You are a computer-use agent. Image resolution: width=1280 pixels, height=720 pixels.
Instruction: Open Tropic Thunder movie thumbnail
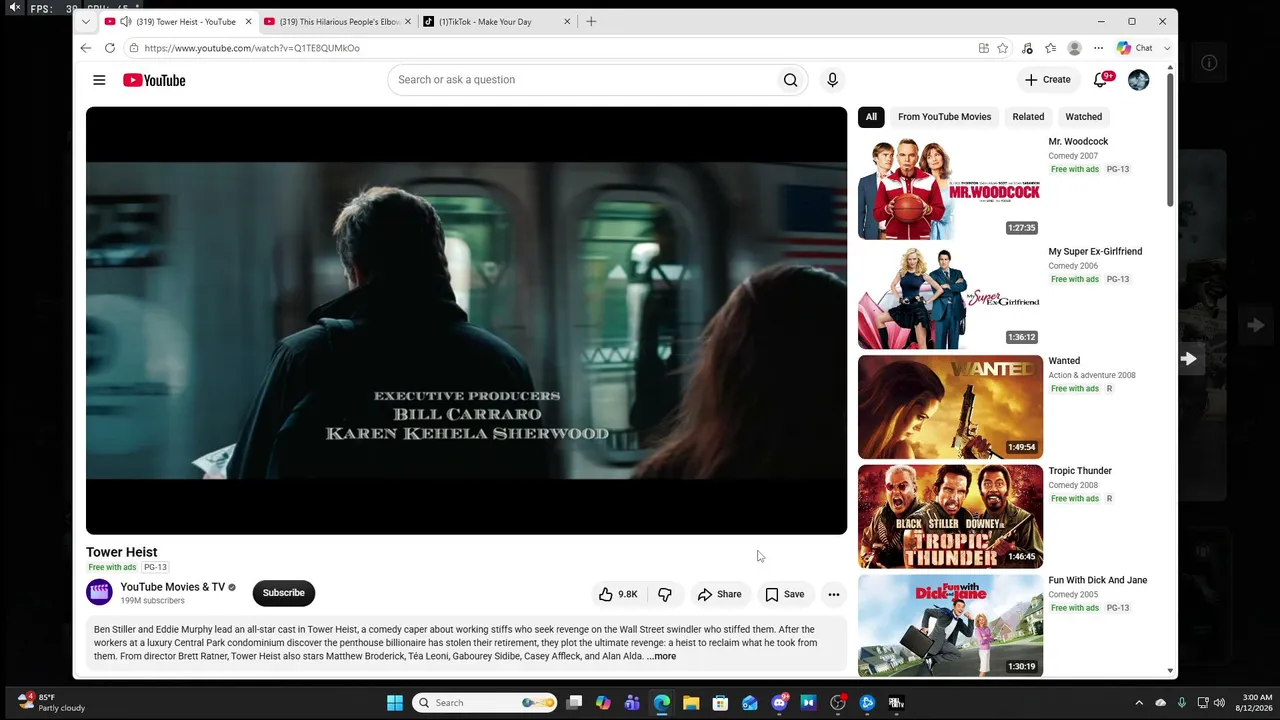950,517
